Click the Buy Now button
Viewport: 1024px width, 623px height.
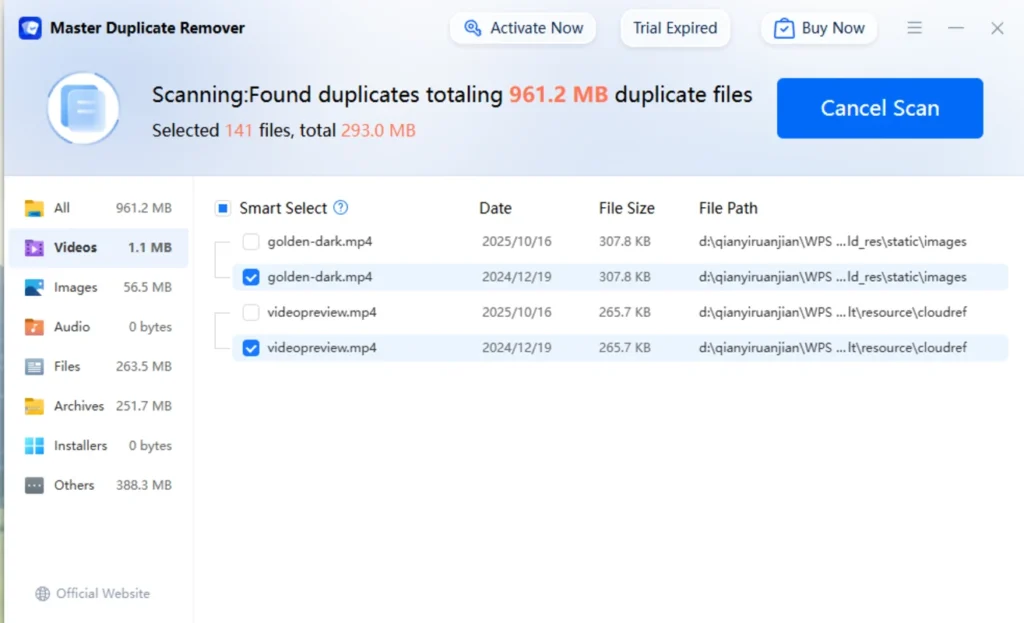coord(819,28)
